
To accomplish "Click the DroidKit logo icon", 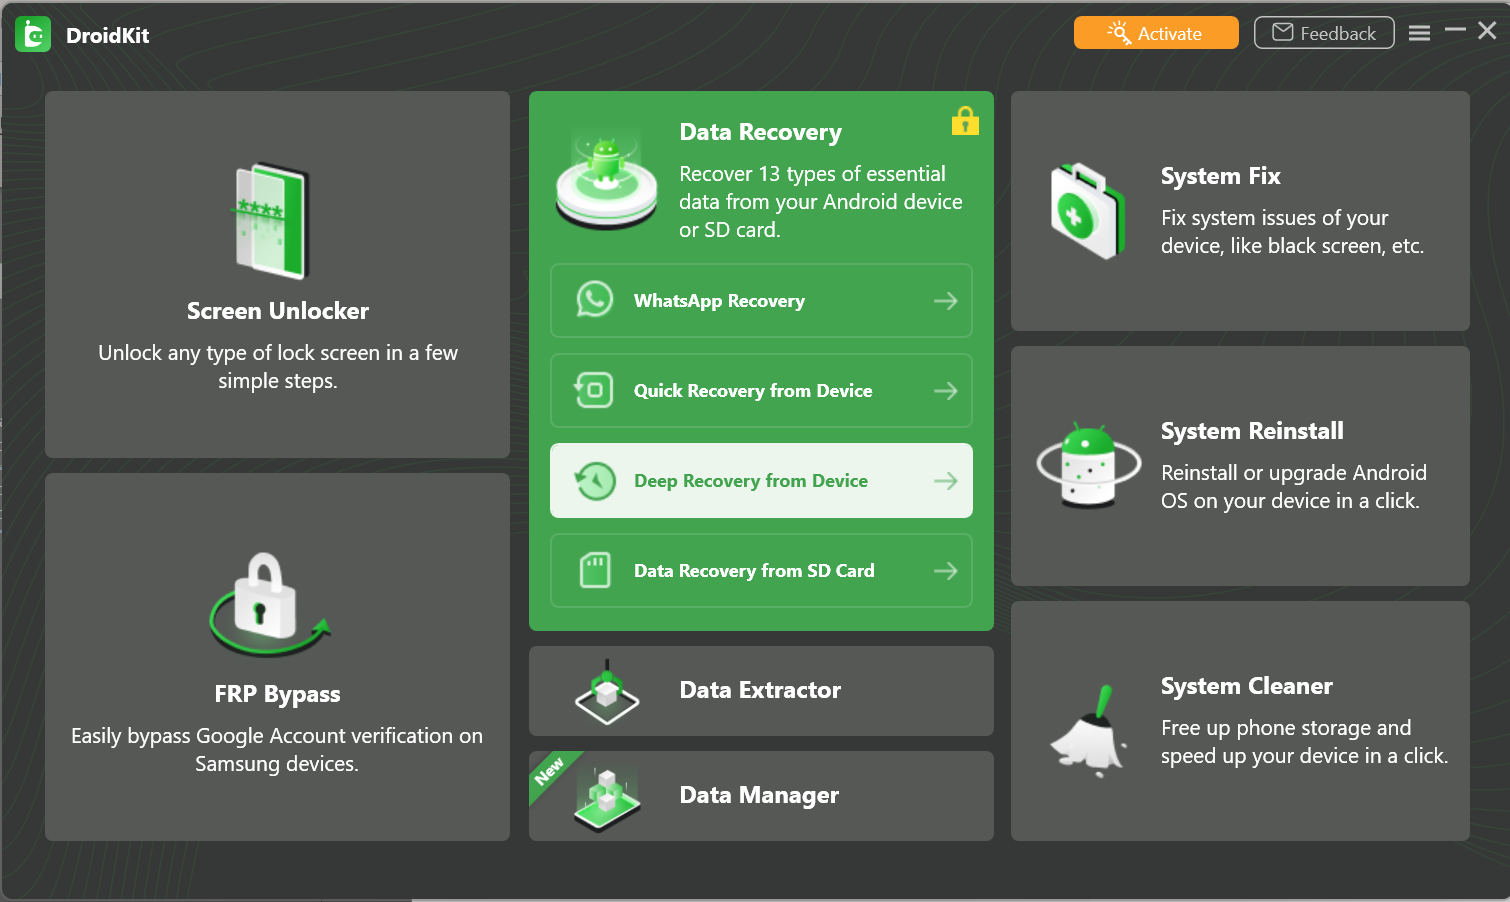I will coord(33,35).
